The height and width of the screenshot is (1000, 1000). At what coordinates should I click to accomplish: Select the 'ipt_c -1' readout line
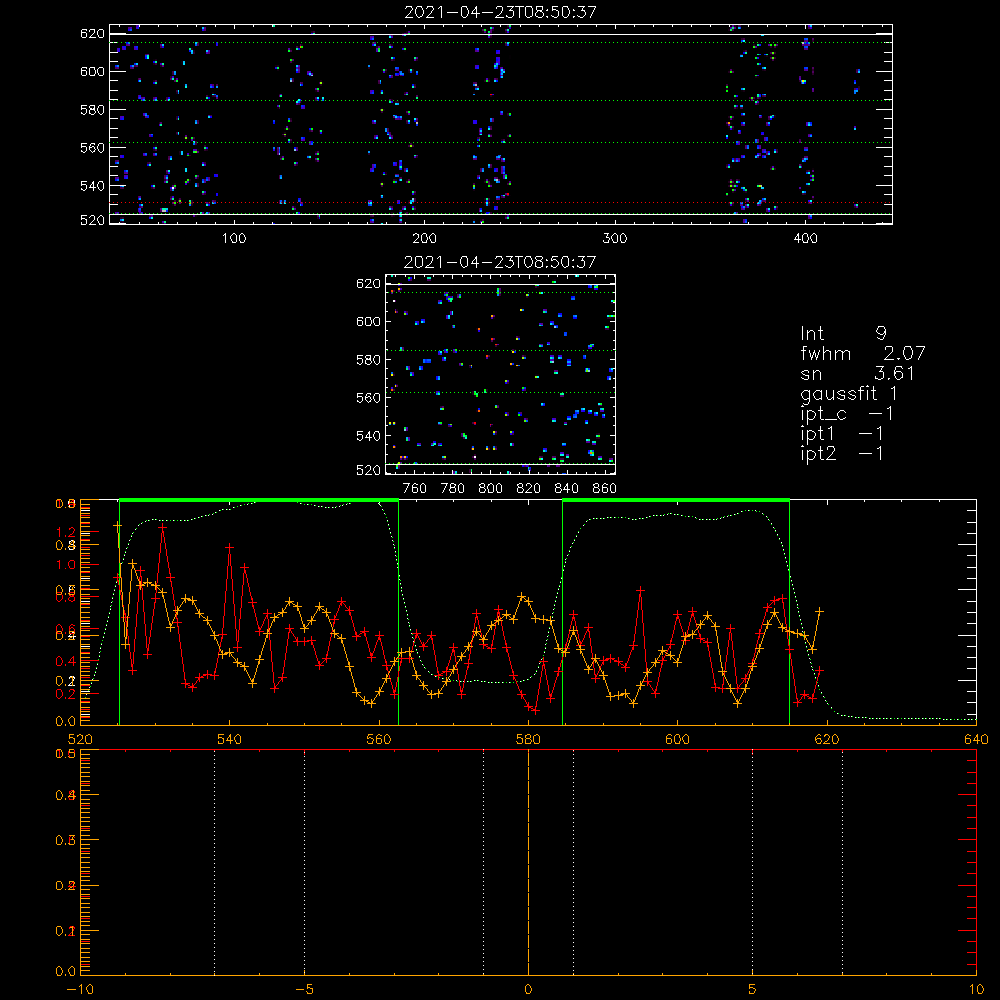coord(846,414)
